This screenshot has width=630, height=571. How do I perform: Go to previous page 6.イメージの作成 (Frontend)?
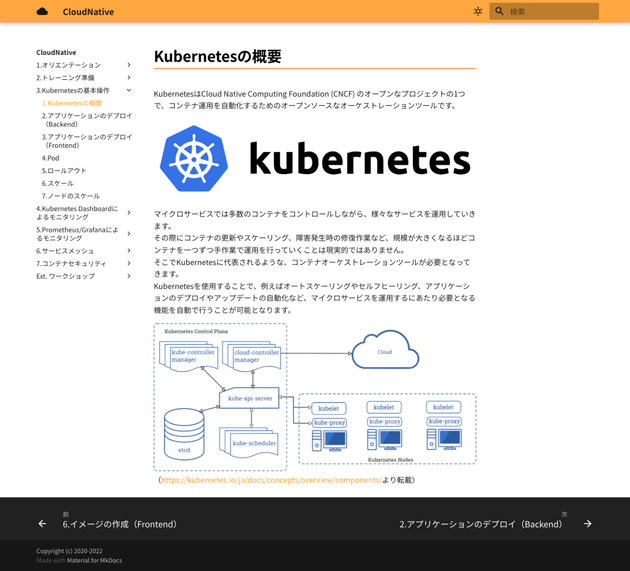point(119,524)
